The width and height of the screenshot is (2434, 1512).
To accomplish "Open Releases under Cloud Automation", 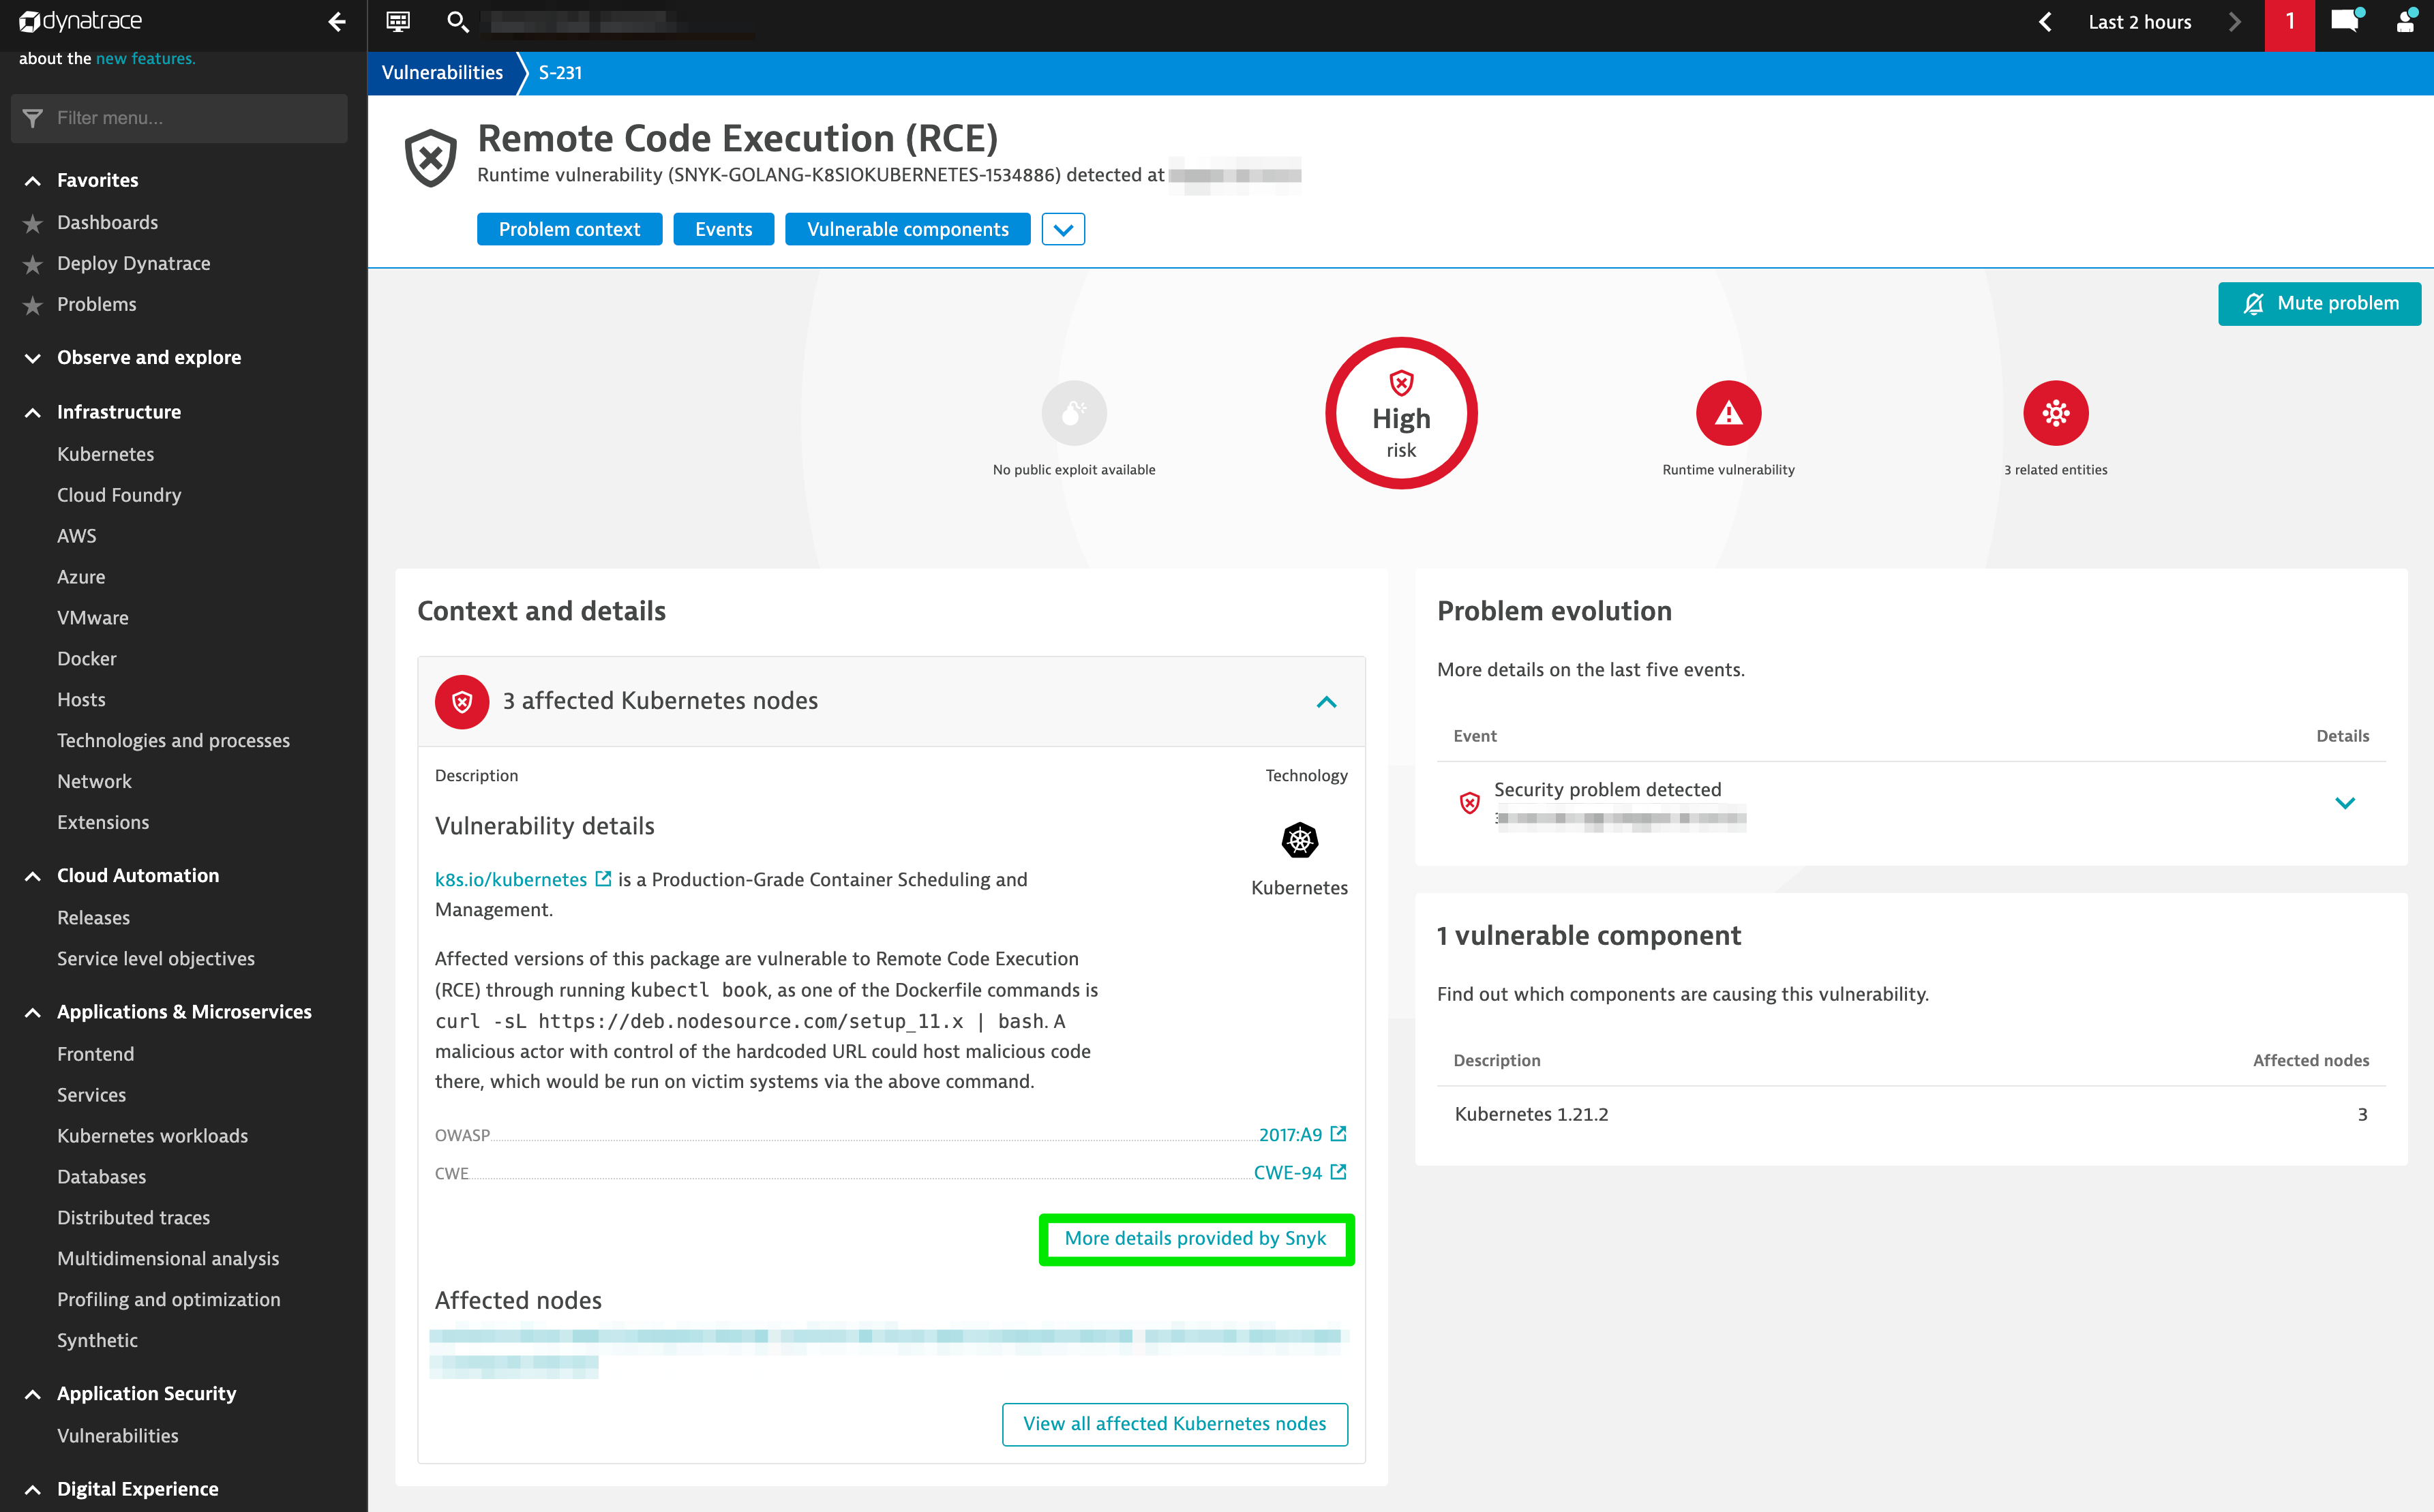I will pos(93,918).
